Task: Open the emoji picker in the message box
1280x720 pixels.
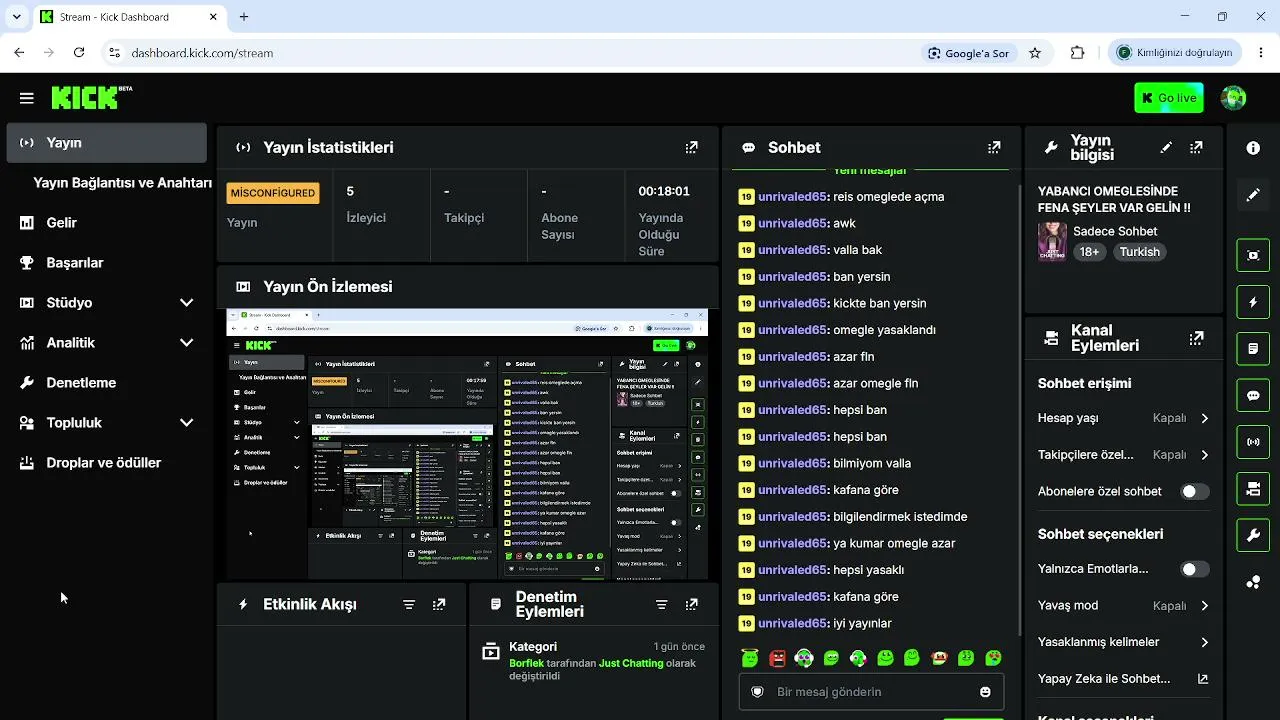Action: 985,692
